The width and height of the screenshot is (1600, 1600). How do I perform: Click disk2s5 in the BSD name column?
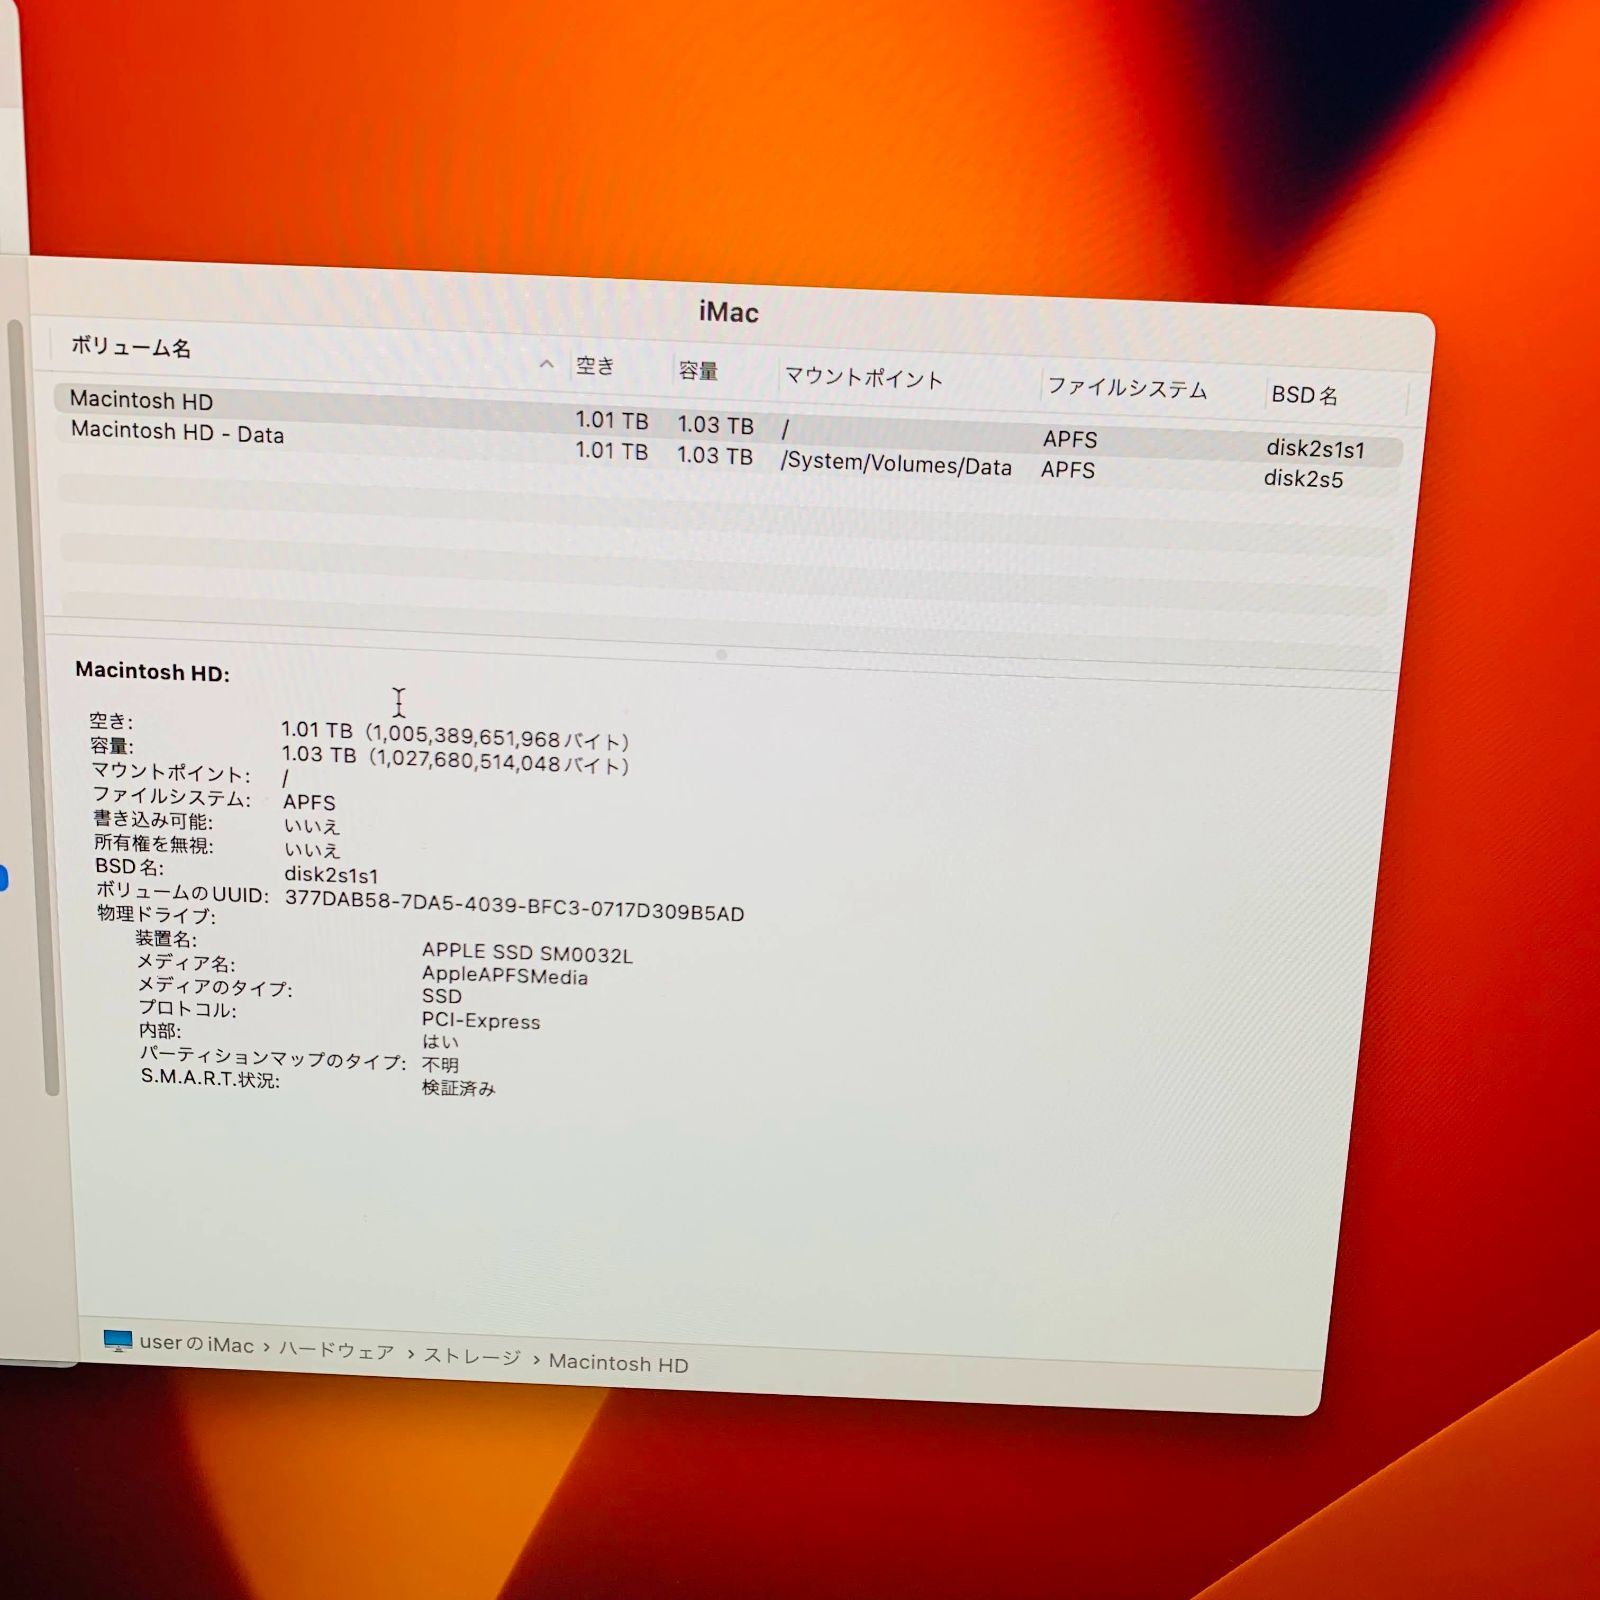pyautogui.click(x=1303, y=479)
